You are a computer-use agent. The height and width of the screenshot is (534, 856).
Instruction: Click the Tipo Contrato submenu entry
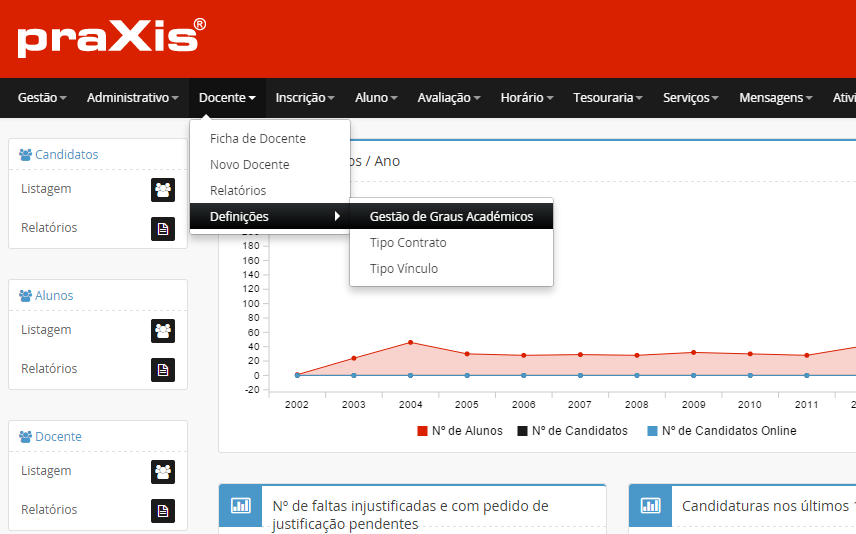[x=408, y=243]
